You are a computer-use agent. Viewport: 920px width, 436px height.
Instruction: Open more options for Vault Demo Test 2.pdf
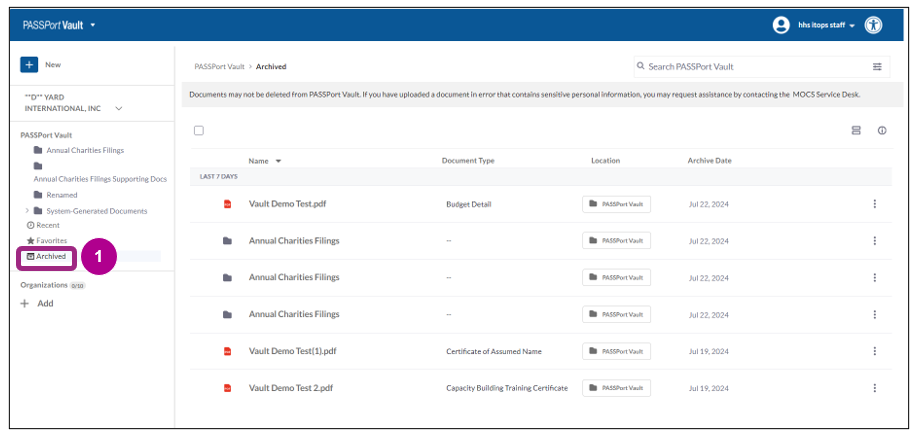(x=874, y=388)
